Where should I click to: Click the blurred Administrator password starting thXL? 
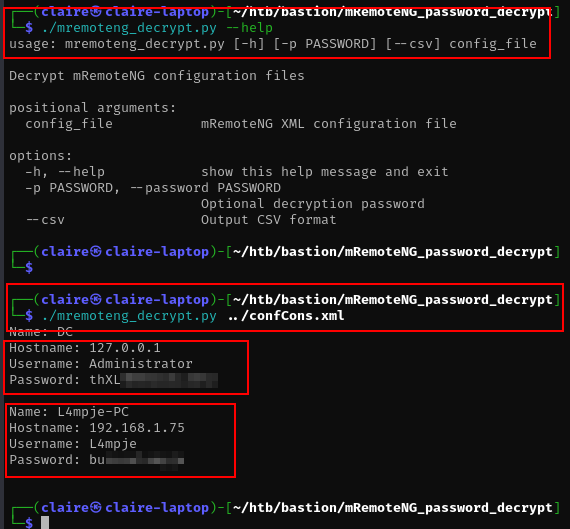click(153, 380)
